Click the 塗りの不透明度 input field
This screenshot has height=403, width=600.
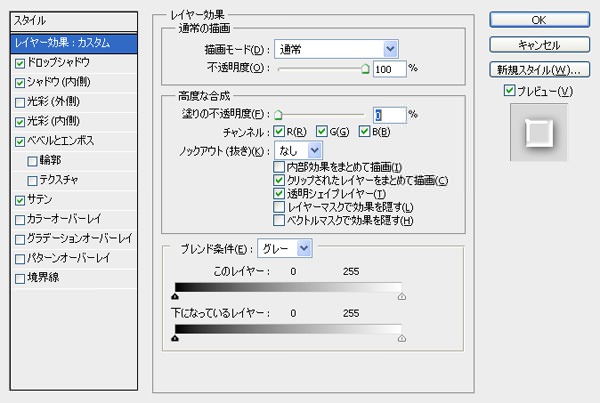(x=389, y=115)
